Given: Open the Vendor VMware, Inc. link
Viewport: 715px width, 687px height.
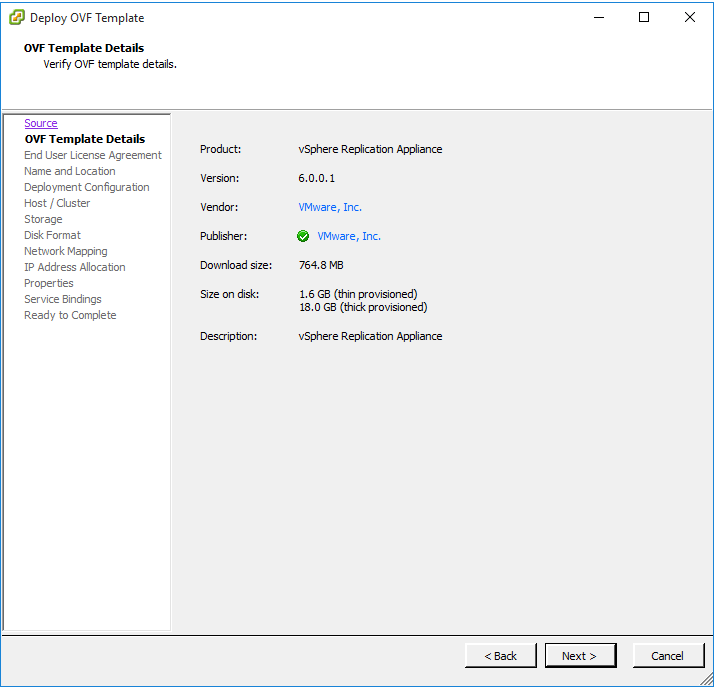Looking at the screenshot, I should pyautogui.click(x=330, y=207).
